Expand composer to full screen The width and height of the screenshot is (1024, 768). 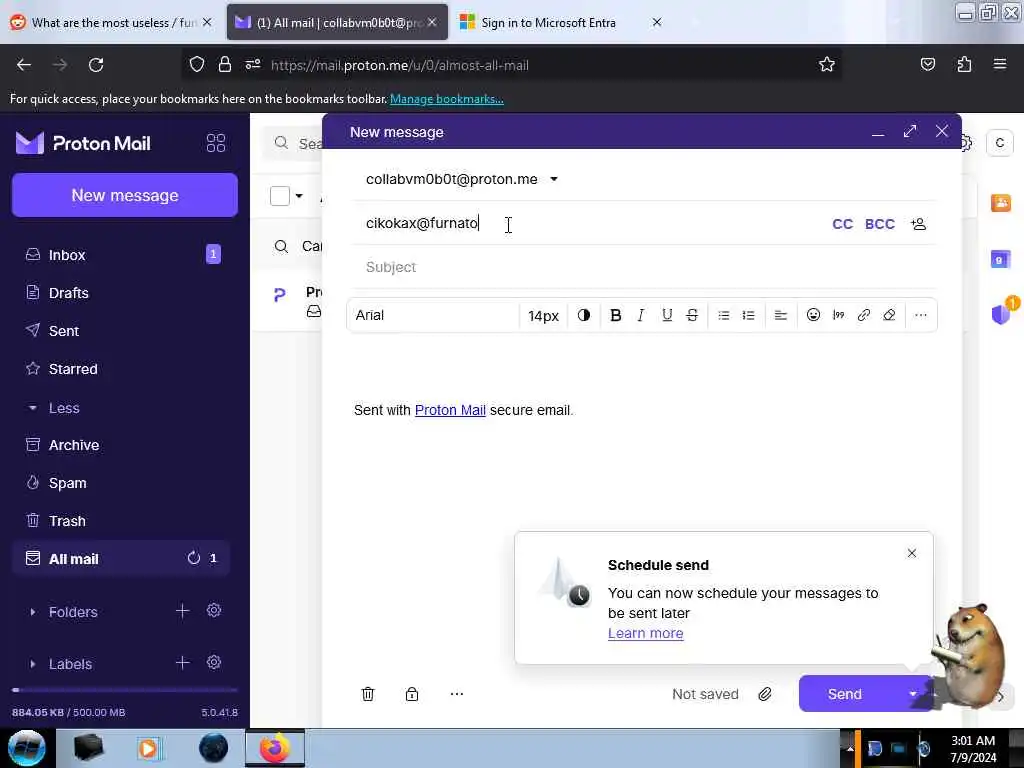tap(910, 131)
